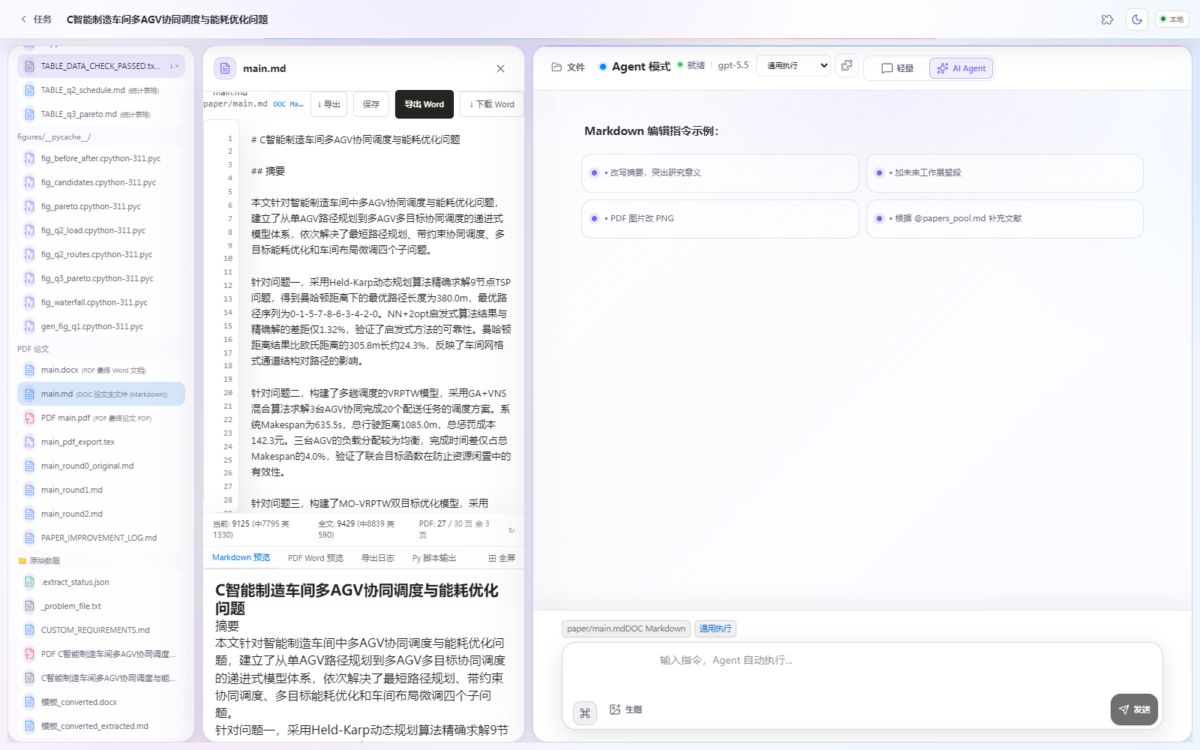
Task: Switch to 轻量 chat mode
Action: tap(896, 68)
